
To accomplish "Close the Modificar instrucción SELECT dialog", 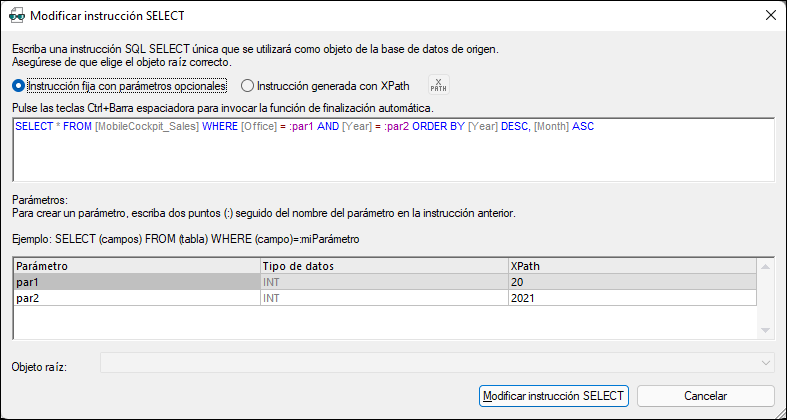I will coord(770,15).
